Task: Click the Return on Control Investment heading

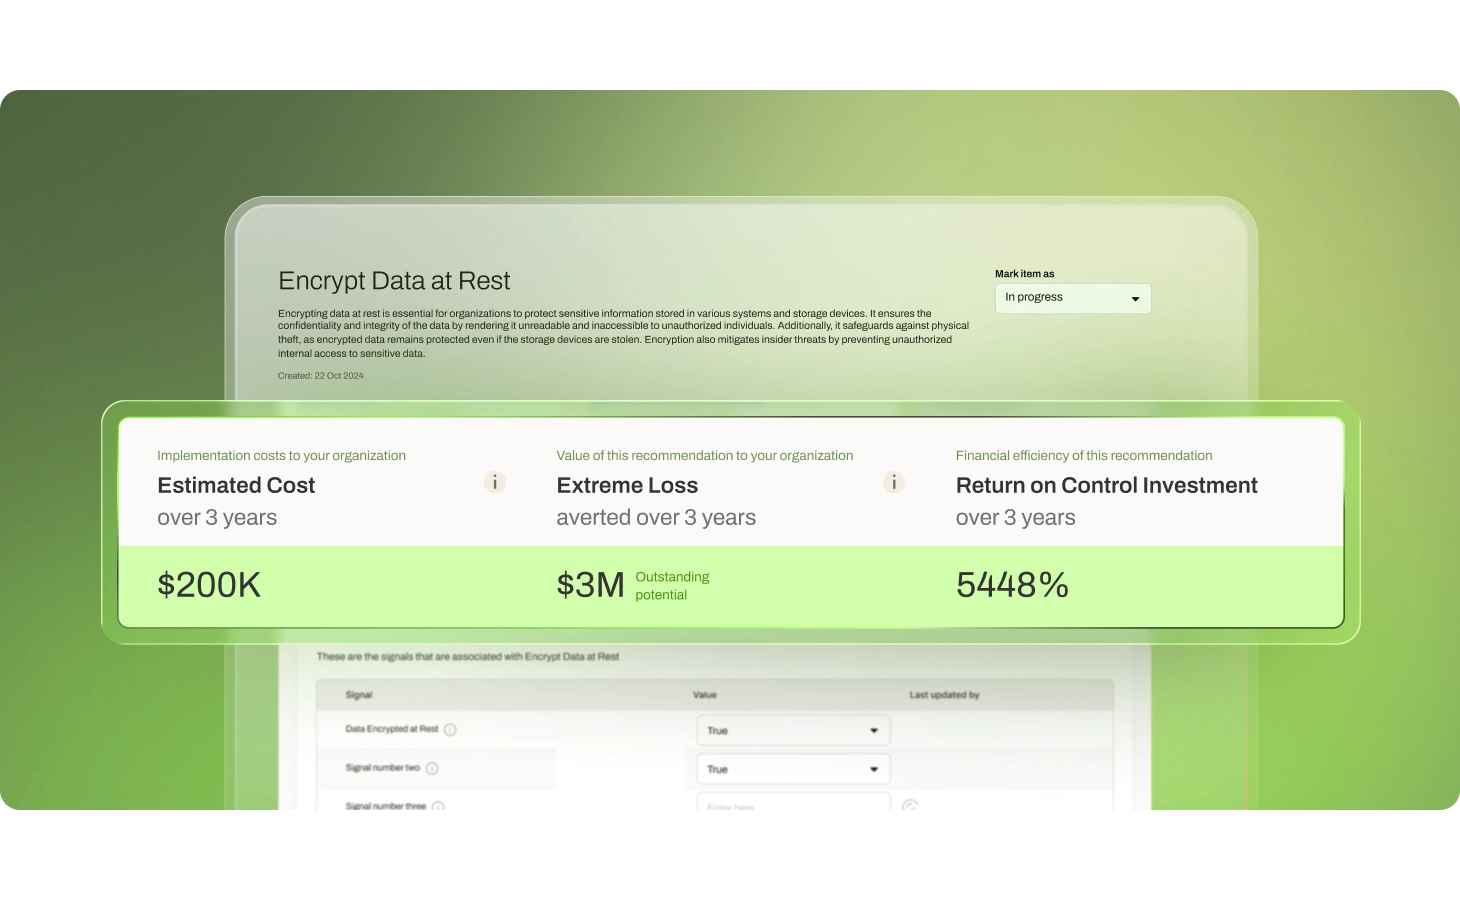Action: pos(1106,485)
